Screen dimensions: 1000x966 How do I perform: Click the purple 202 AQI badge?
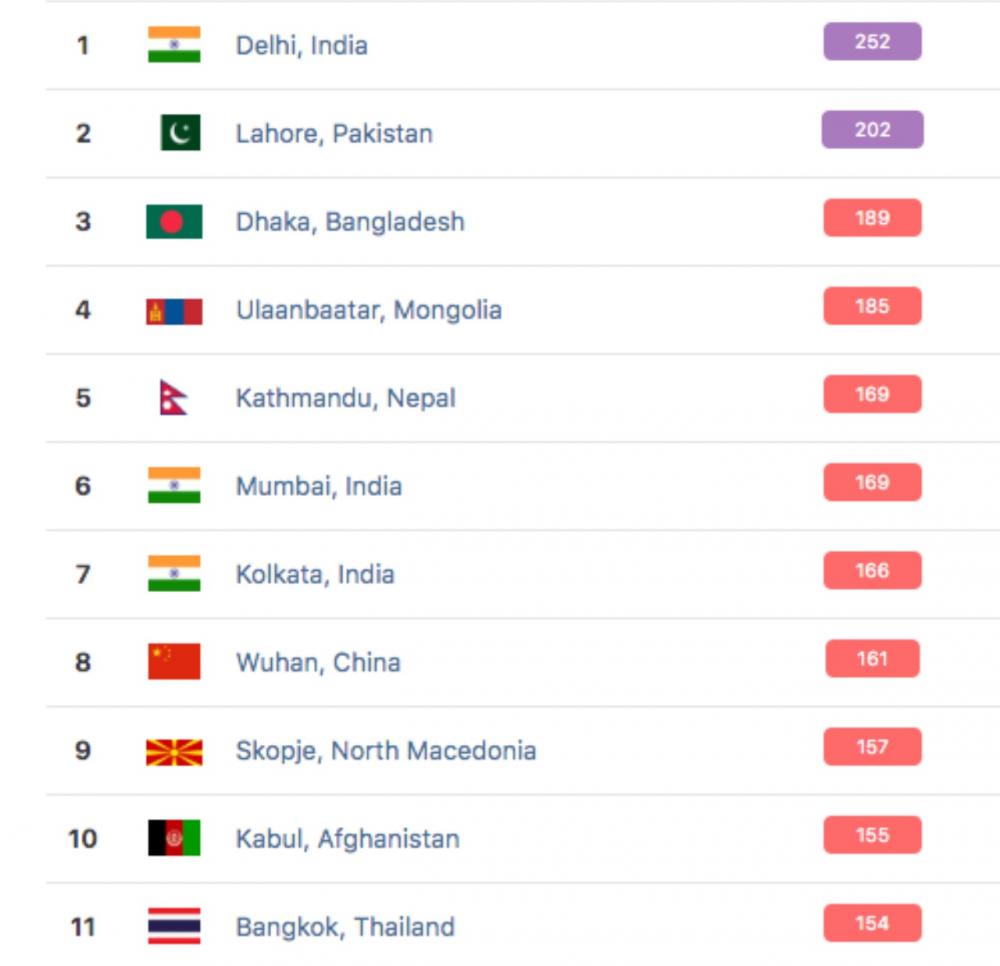pos(872,129)
